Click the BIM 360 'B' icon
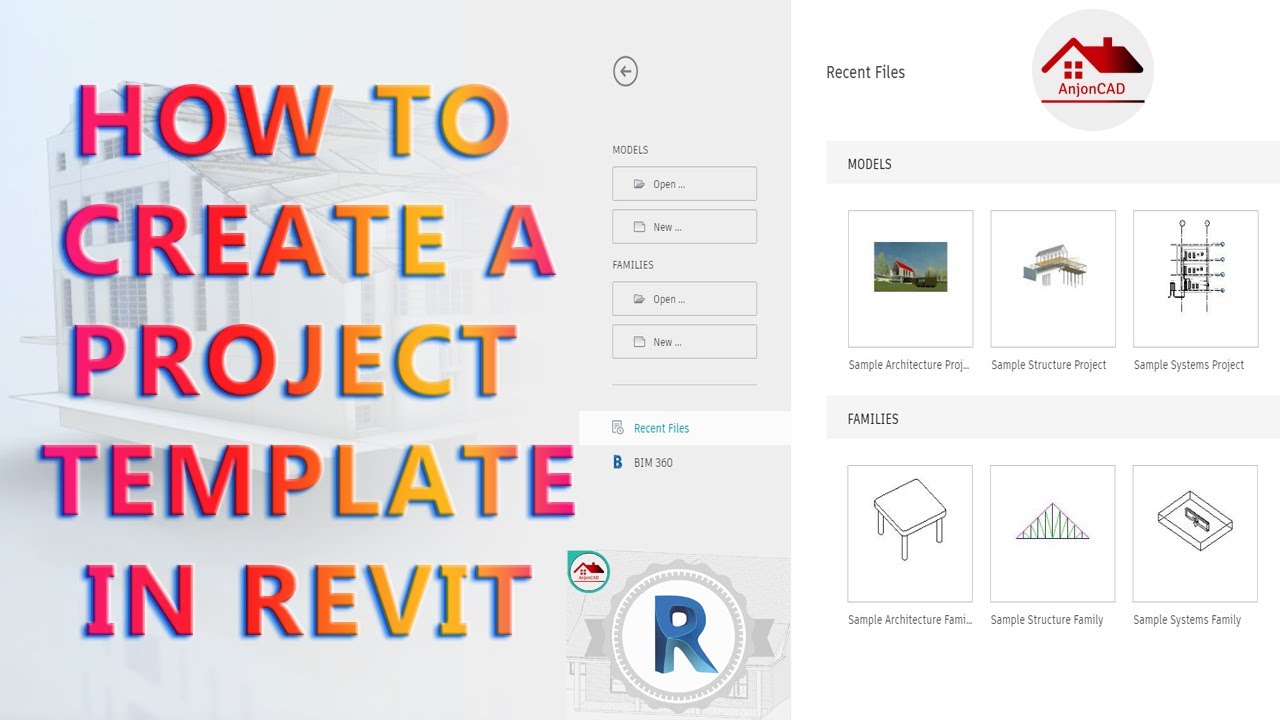This screenshot has height=720, width=1280. point(618,462)
